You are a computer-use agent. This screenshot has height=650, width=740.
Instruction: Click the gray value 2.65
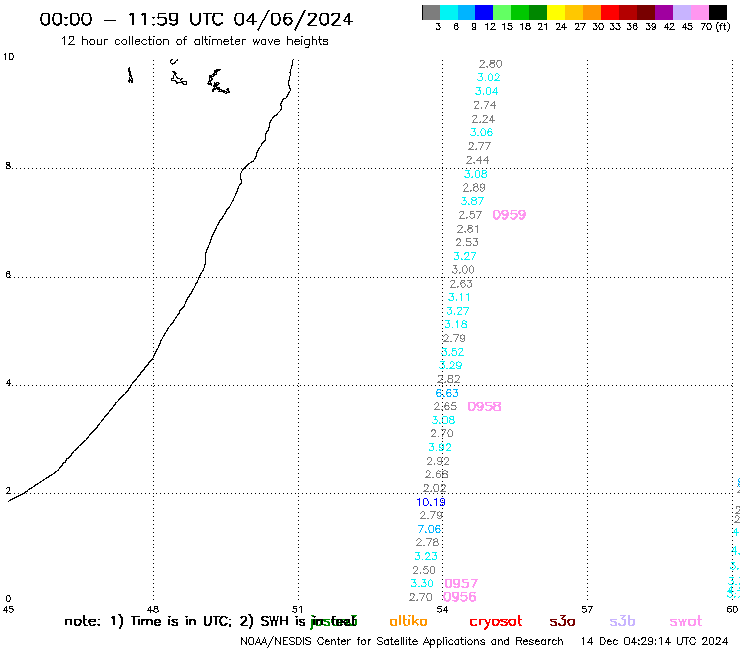point(446,406)
